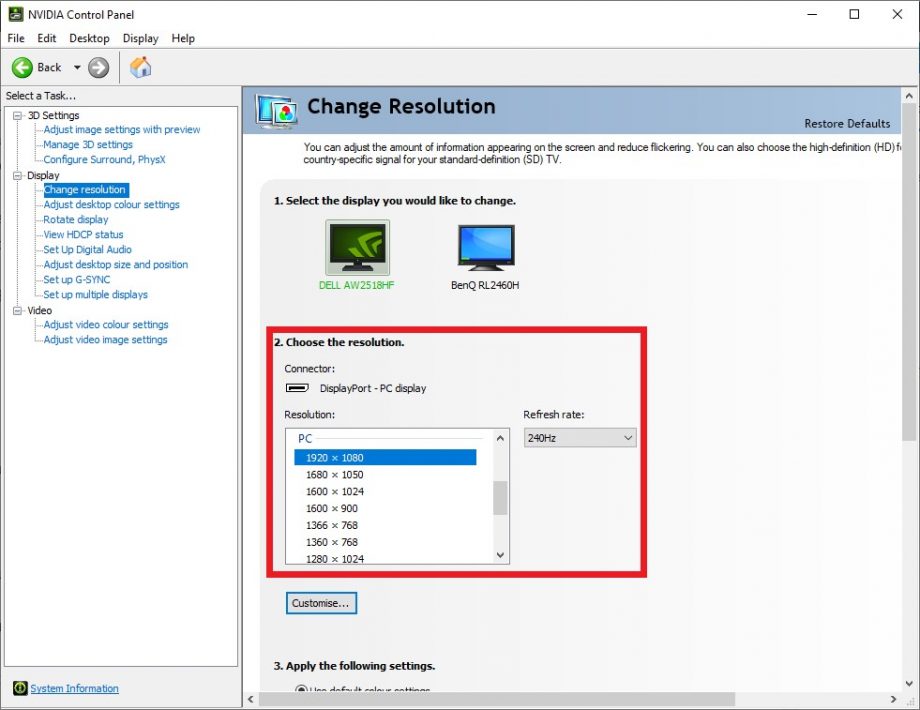Click main panel vertical scroll up arrow

click(909, 95)
